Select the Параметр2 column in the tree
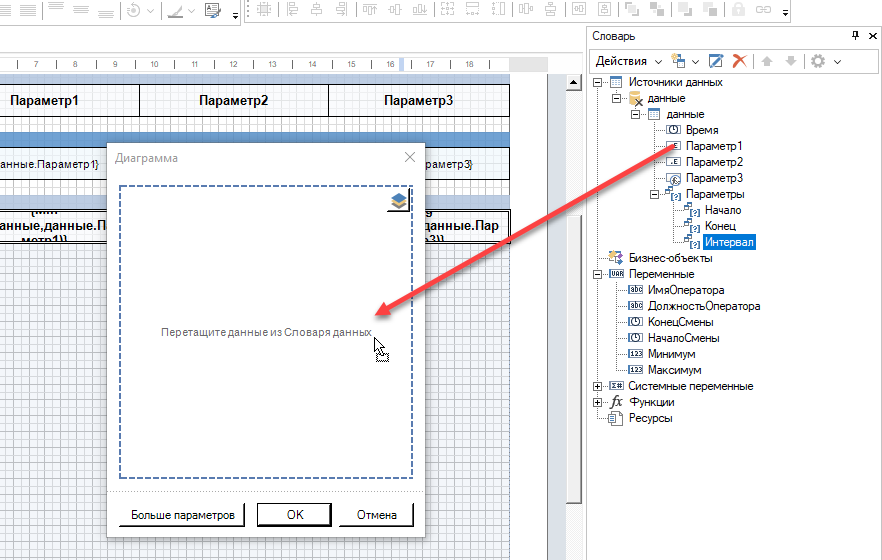This screenshot has width=882, height=560. (x=714, y=162)
